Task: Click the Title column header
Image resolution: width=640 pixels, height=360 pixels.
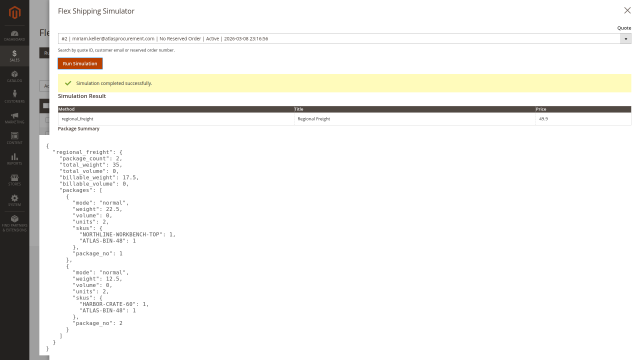Action: tap(415, 109)
